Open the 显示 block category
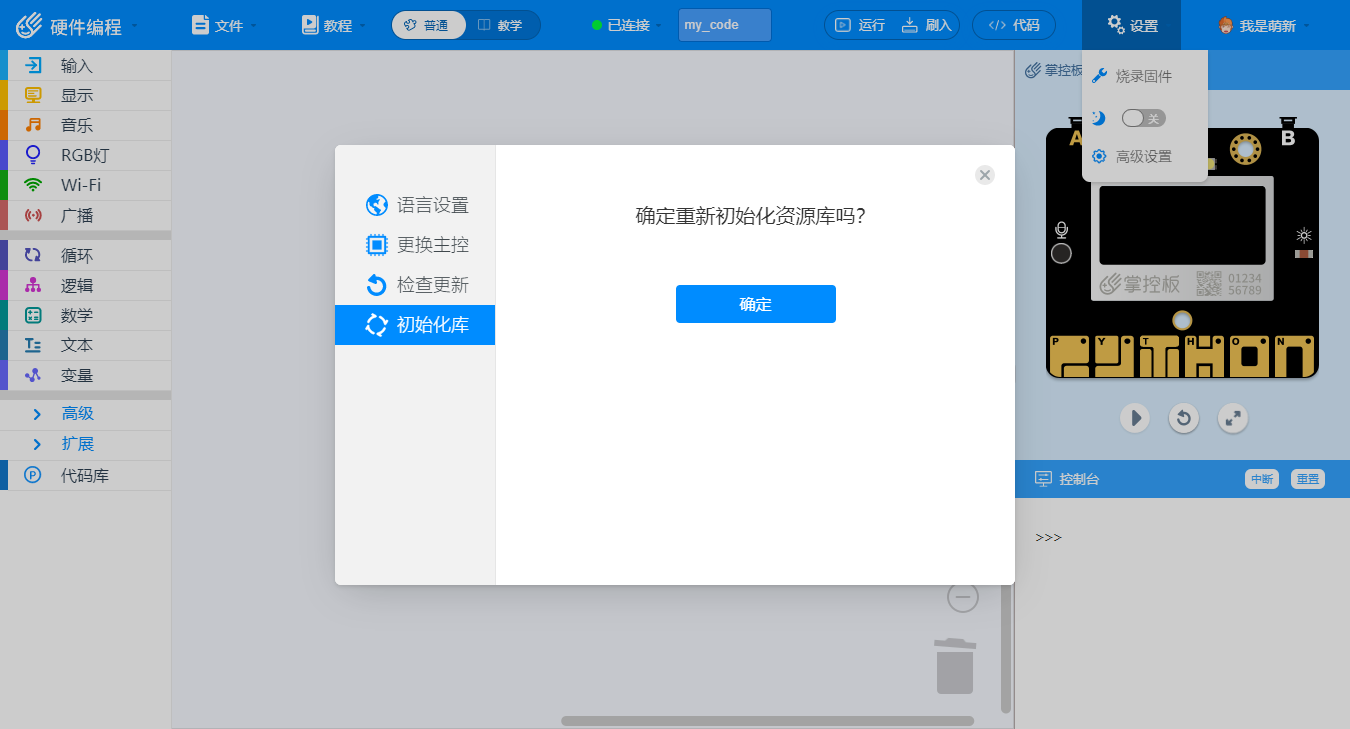 (86, 96)
